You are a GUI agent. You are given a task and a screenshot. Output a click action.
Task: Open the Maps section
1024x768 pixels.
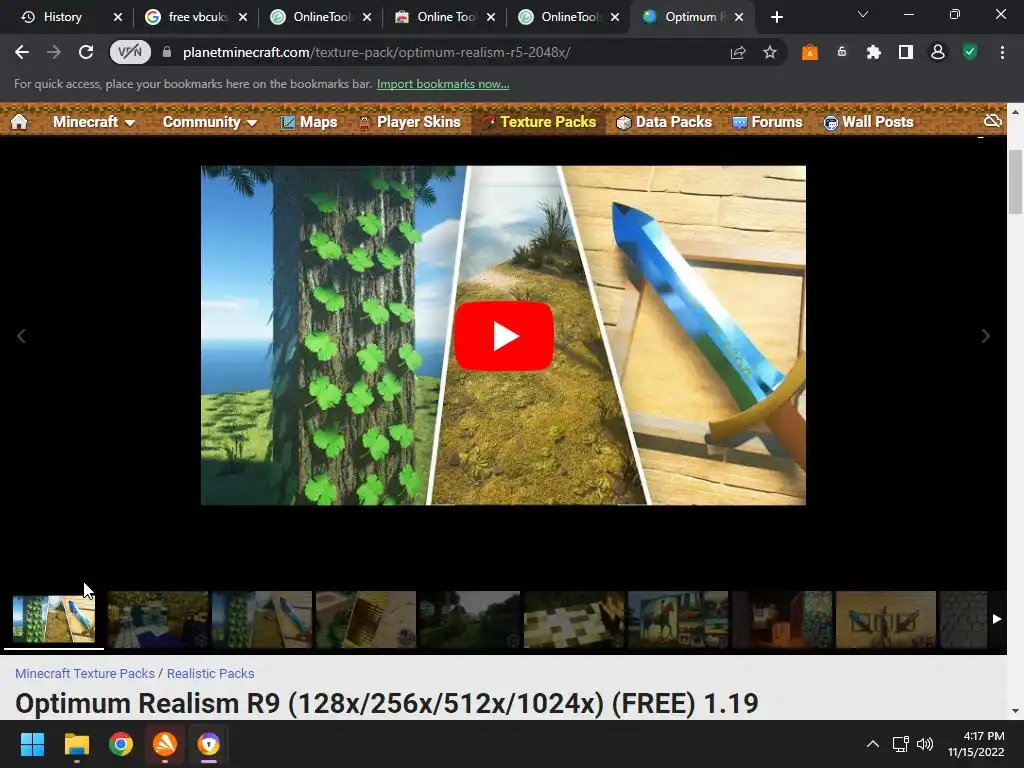[309, 122]
